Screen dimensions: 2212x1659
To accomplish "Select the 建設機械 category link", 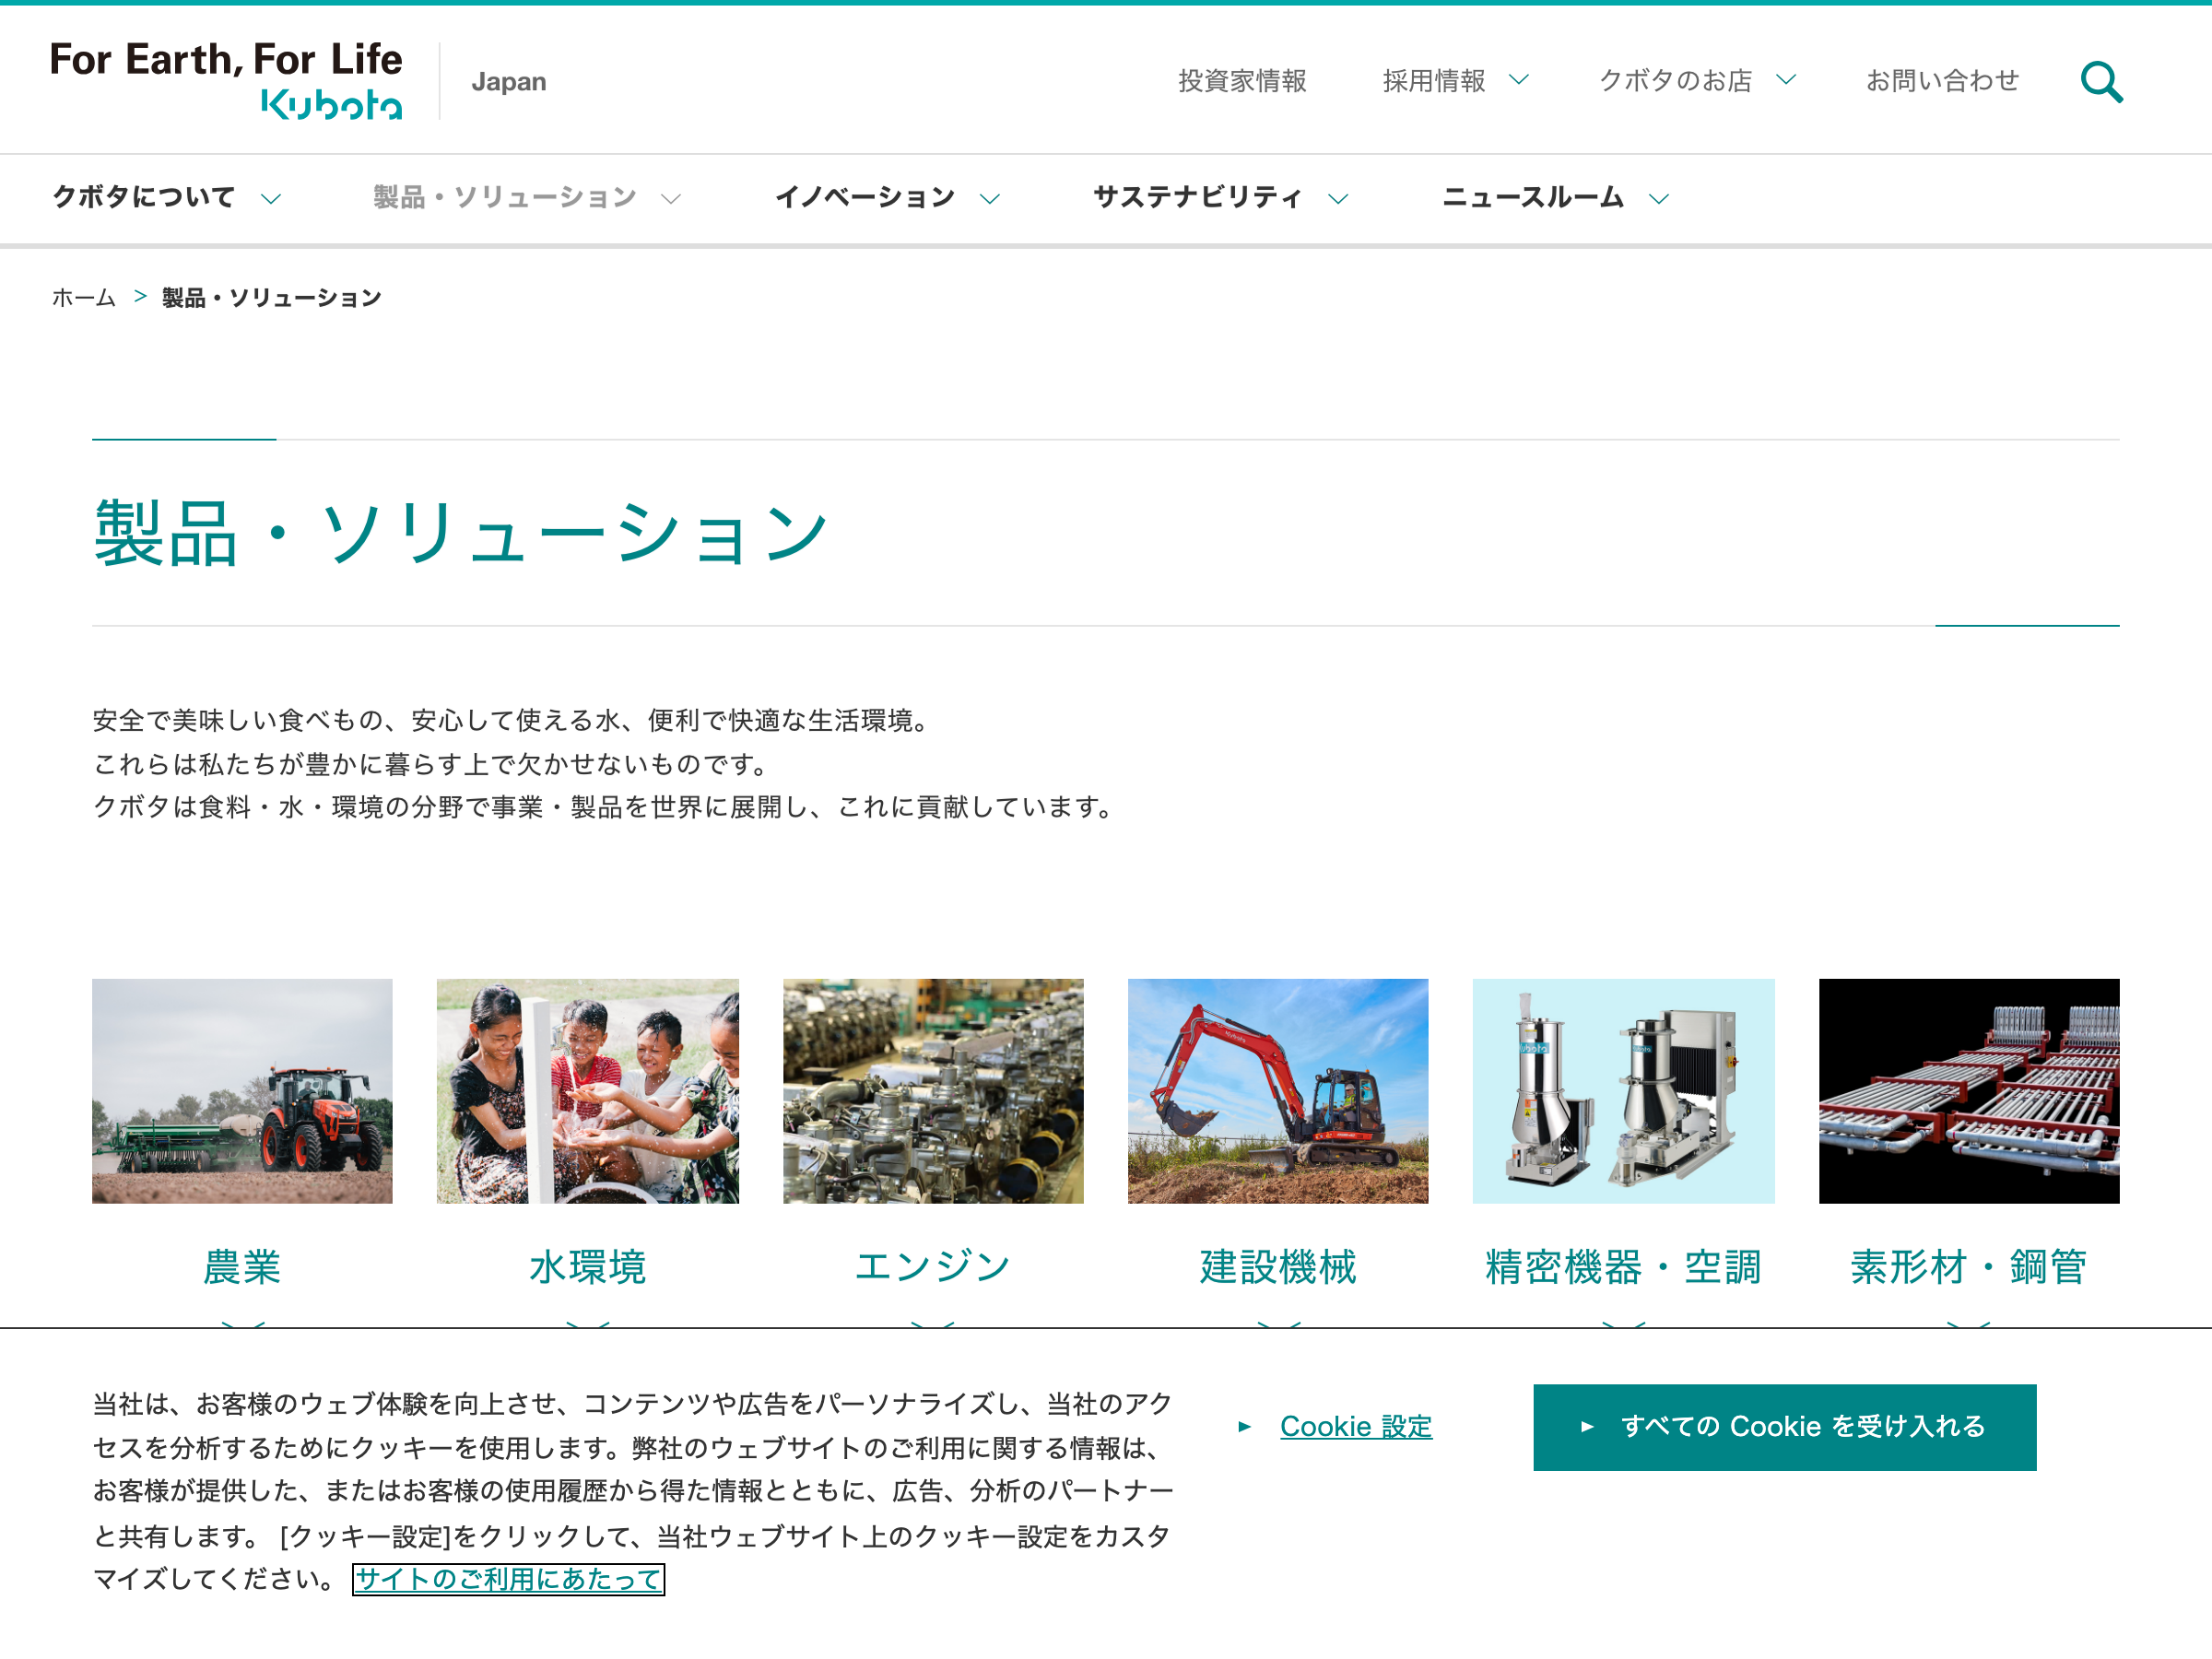I will coord(1278,1267).
